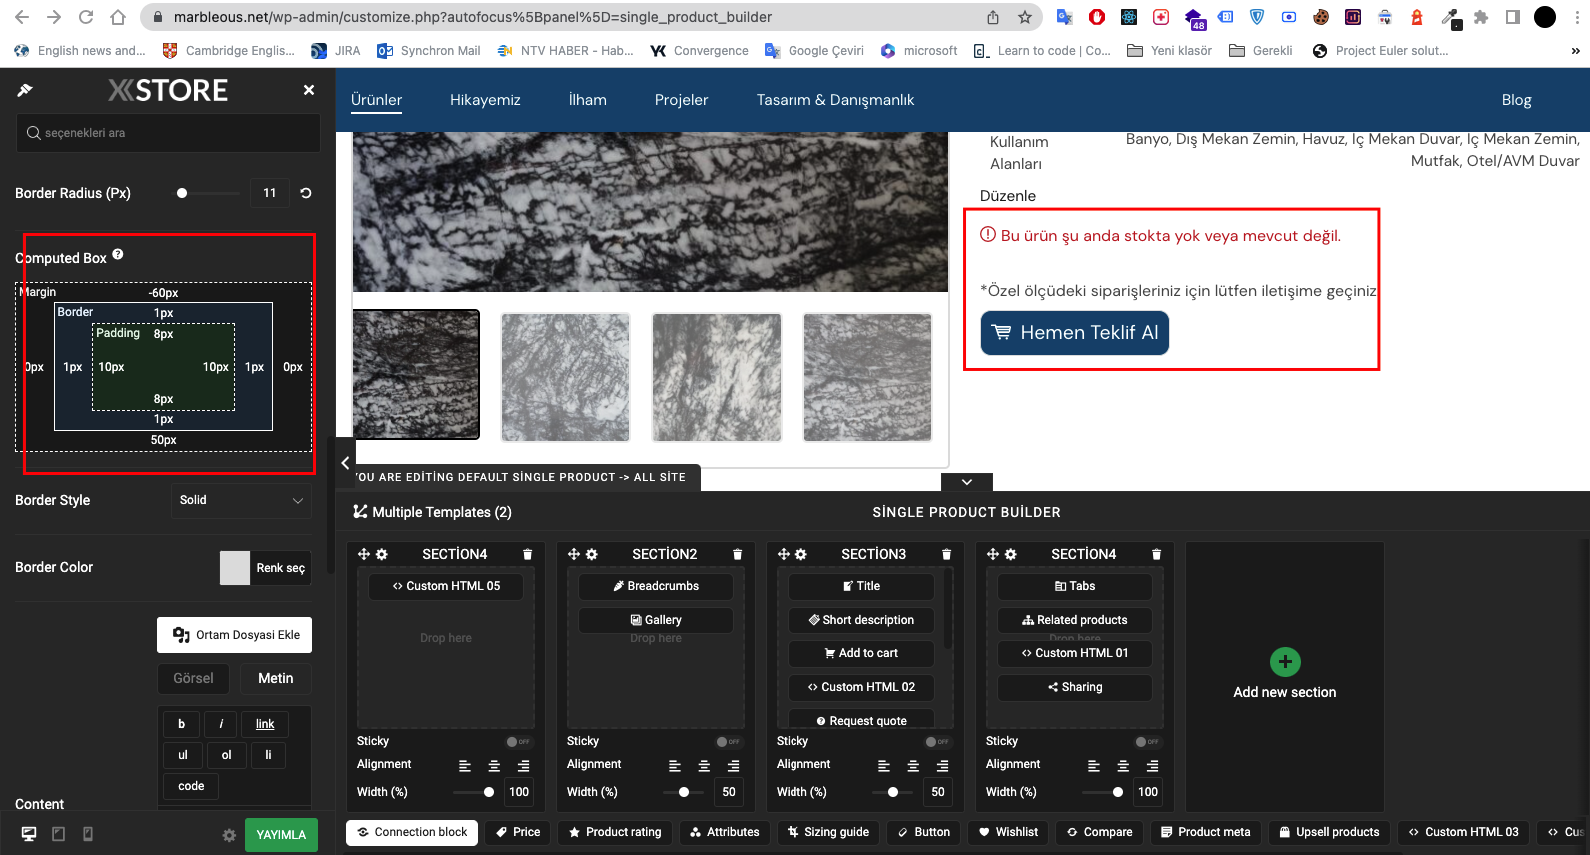This screenshot has height=855, width=1590.
Task: Select fourth product gallery thumbnail
Action: pyautogui.click(x=868, y=377)
